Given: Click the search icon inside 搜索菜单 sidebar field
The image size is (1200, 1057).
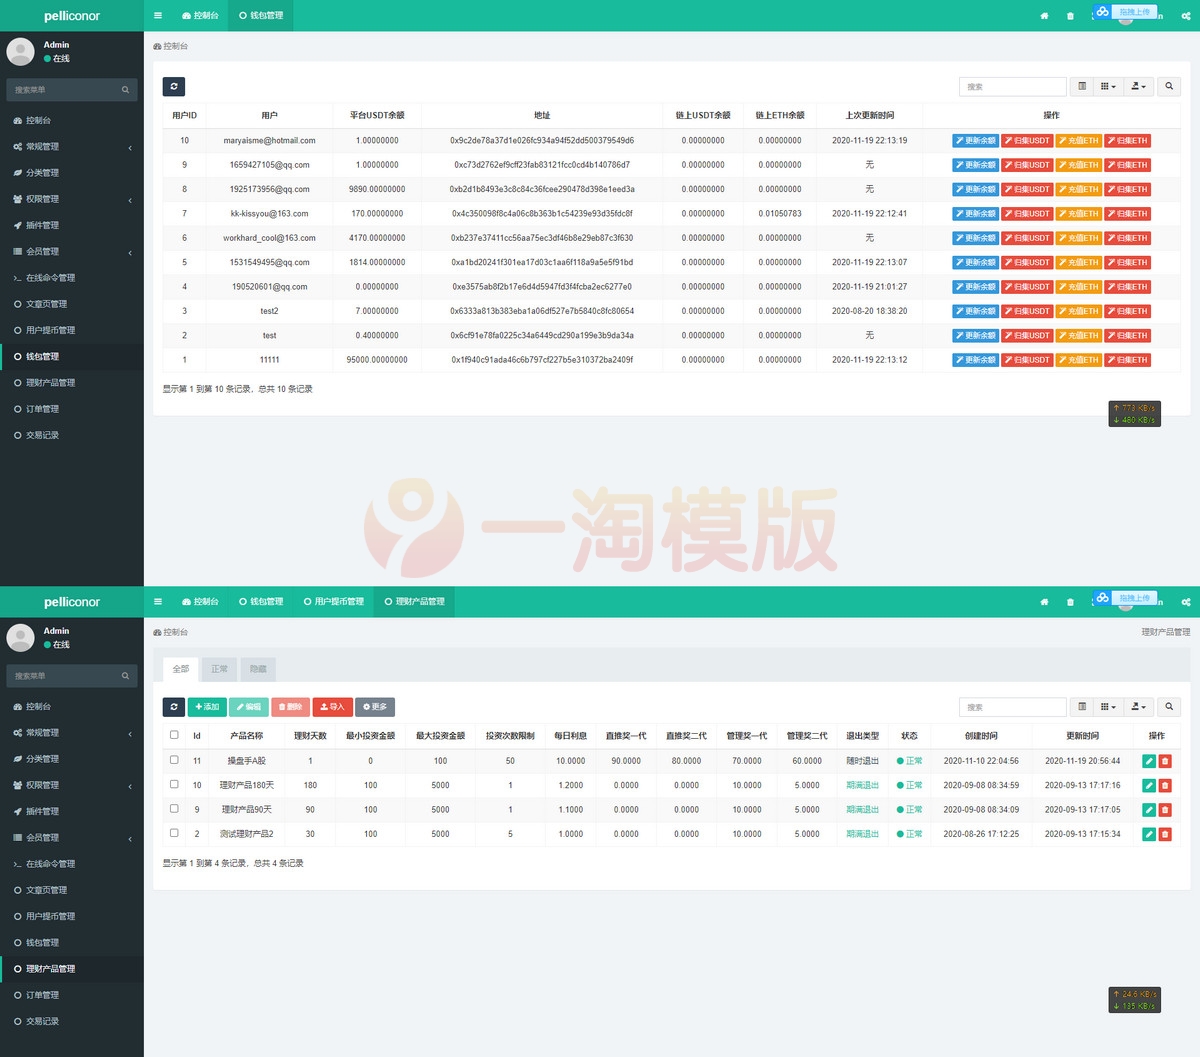Looking at the screenshot, I should [x=125, y=89].
